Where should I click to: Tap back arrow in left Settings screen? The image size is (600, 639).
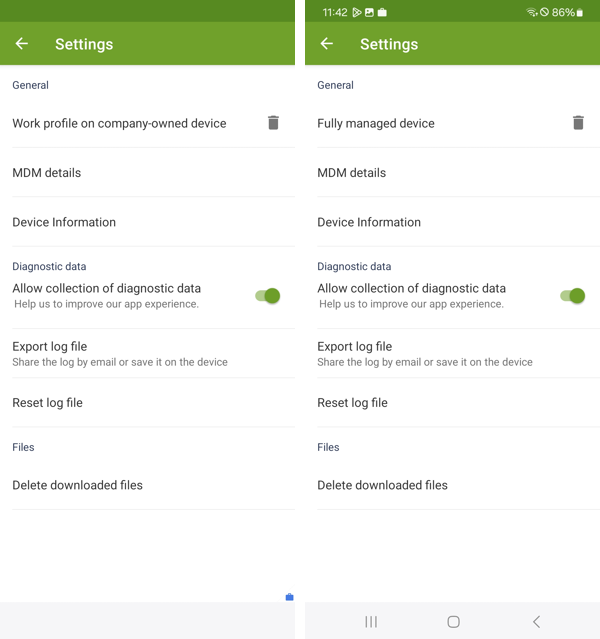point(22,44)
